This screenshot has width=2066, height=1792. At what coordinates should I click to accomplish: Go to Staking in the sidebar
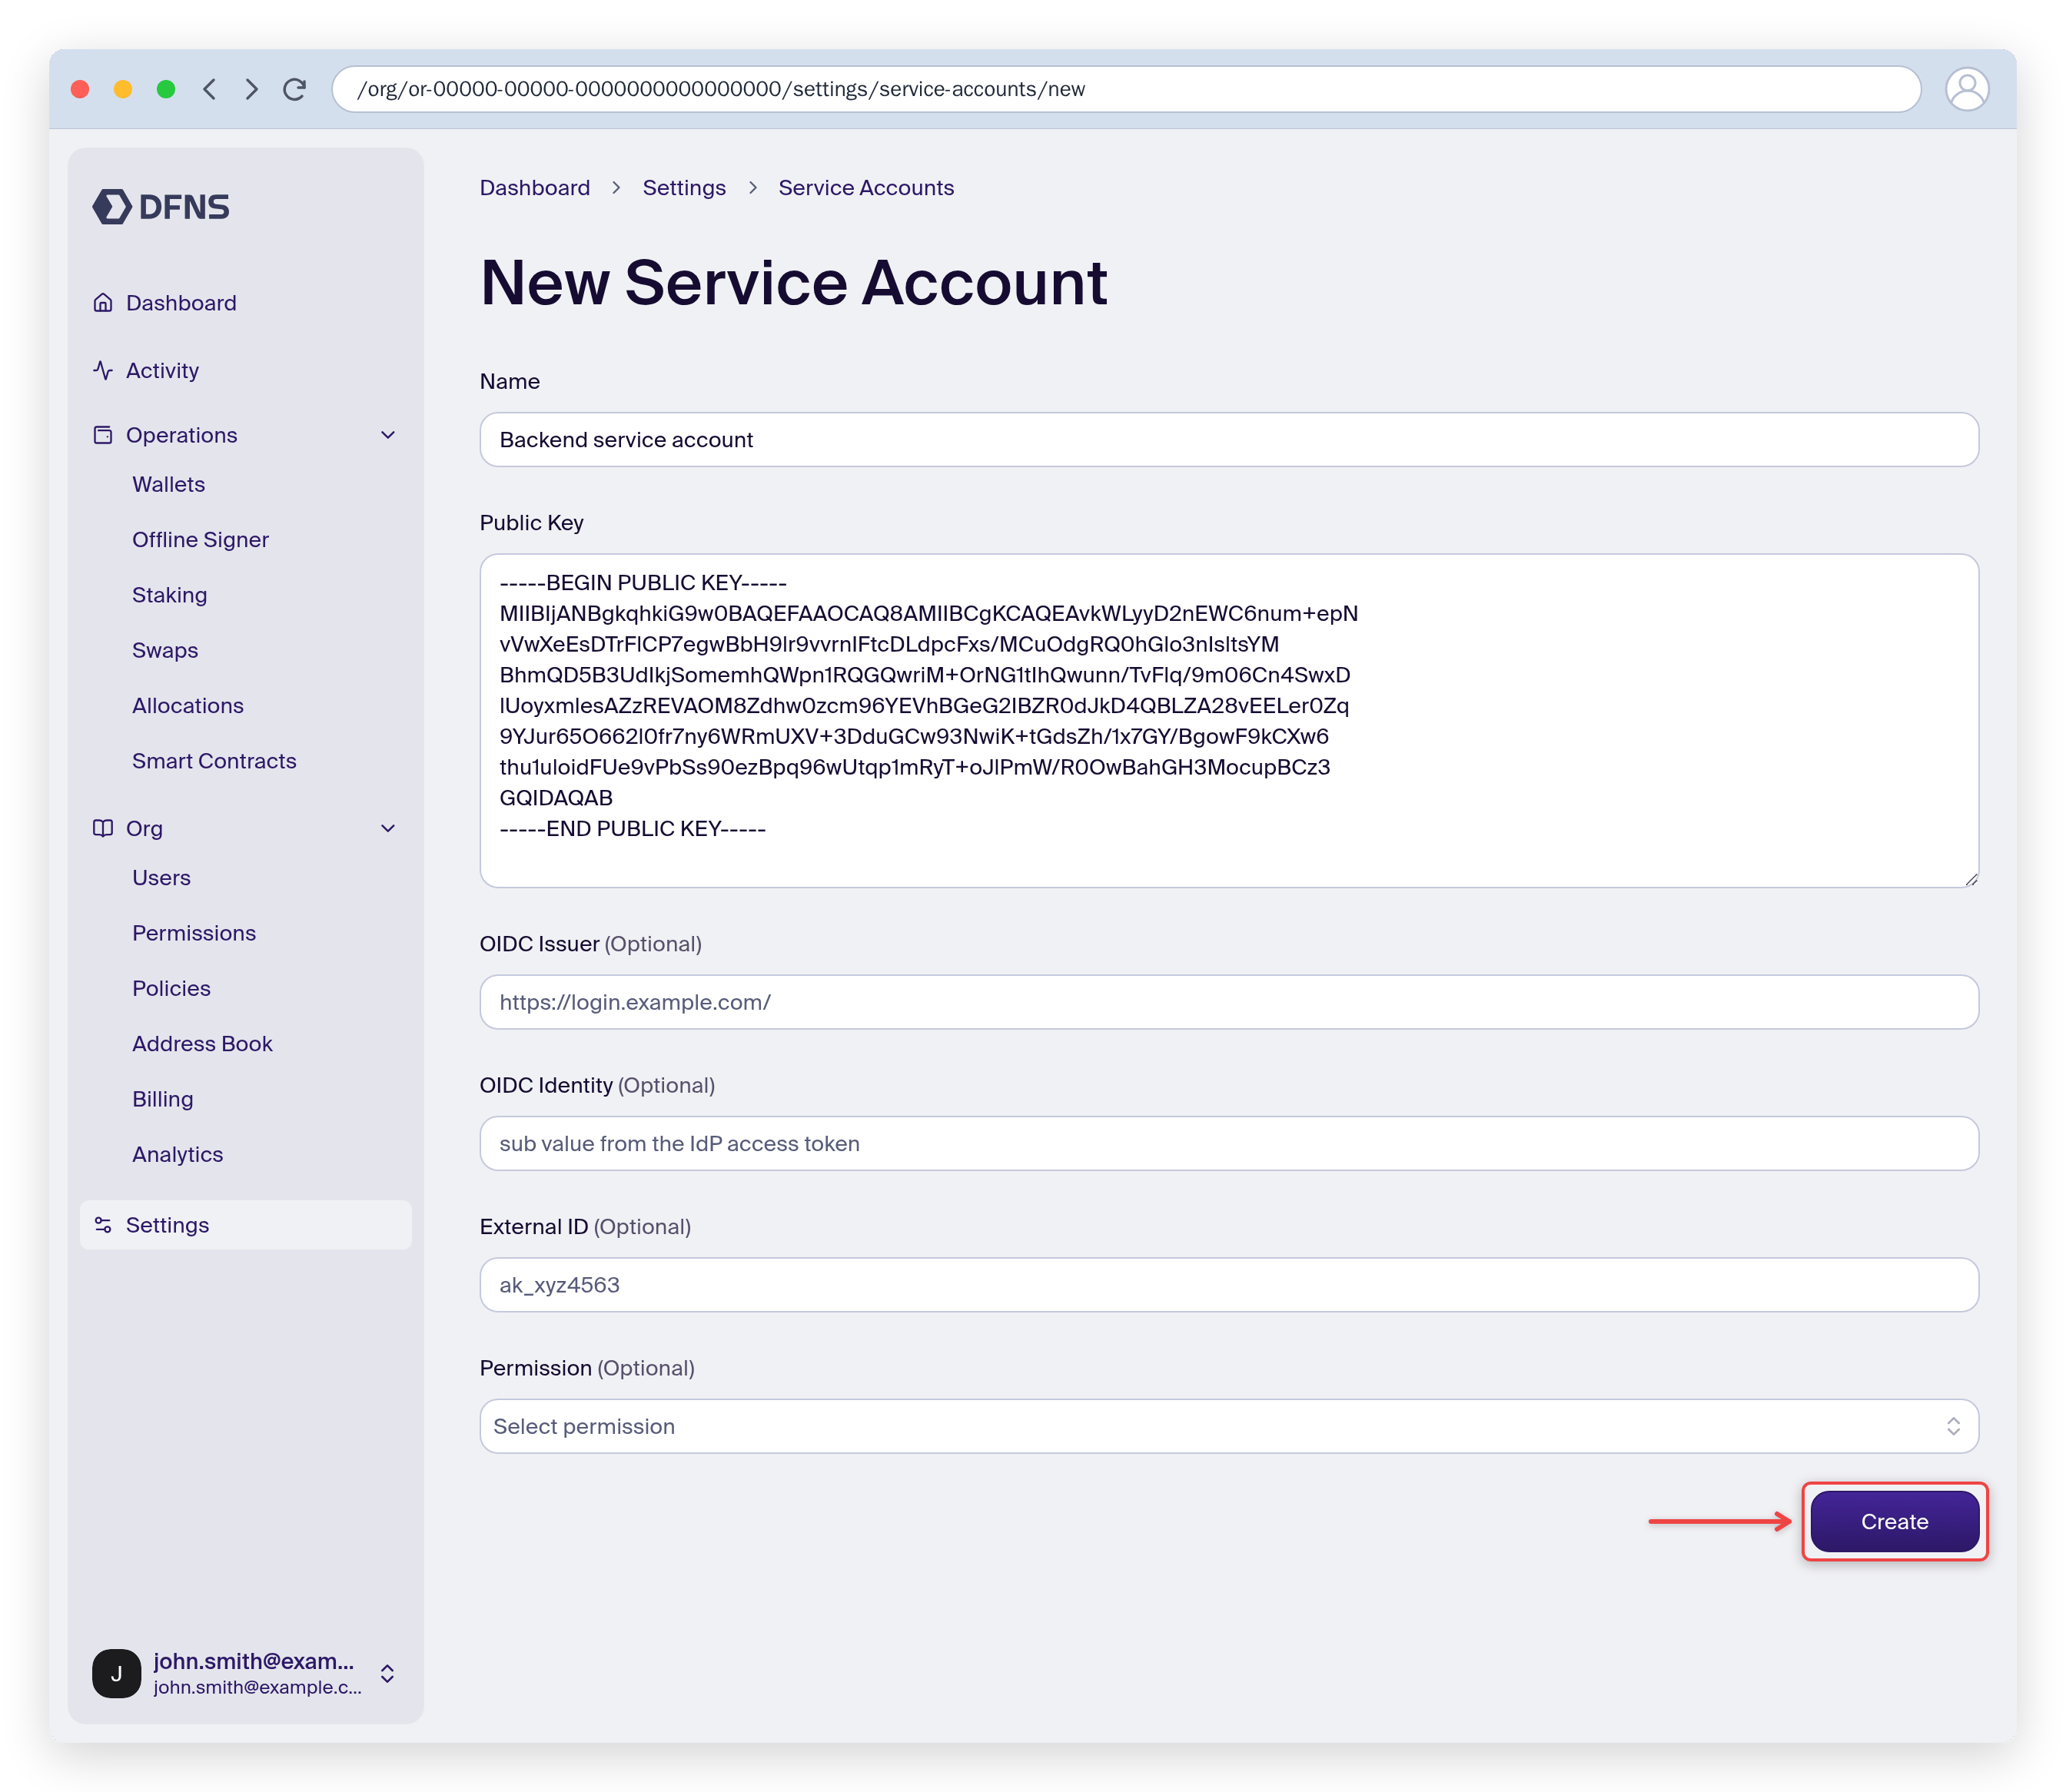pyautogui.click(x=169, y=595)
